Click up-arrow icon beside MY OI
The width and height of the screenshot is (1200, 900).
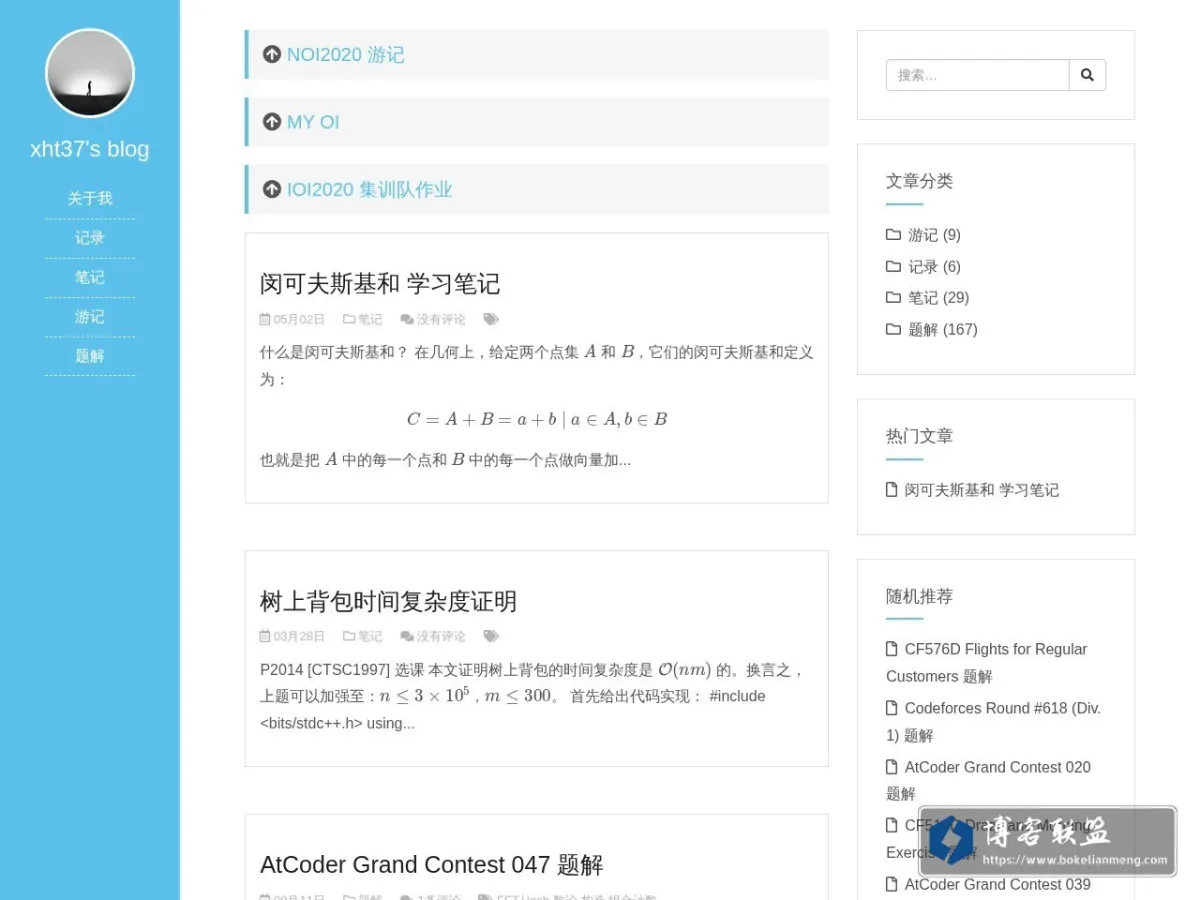(x=272, y=121)
